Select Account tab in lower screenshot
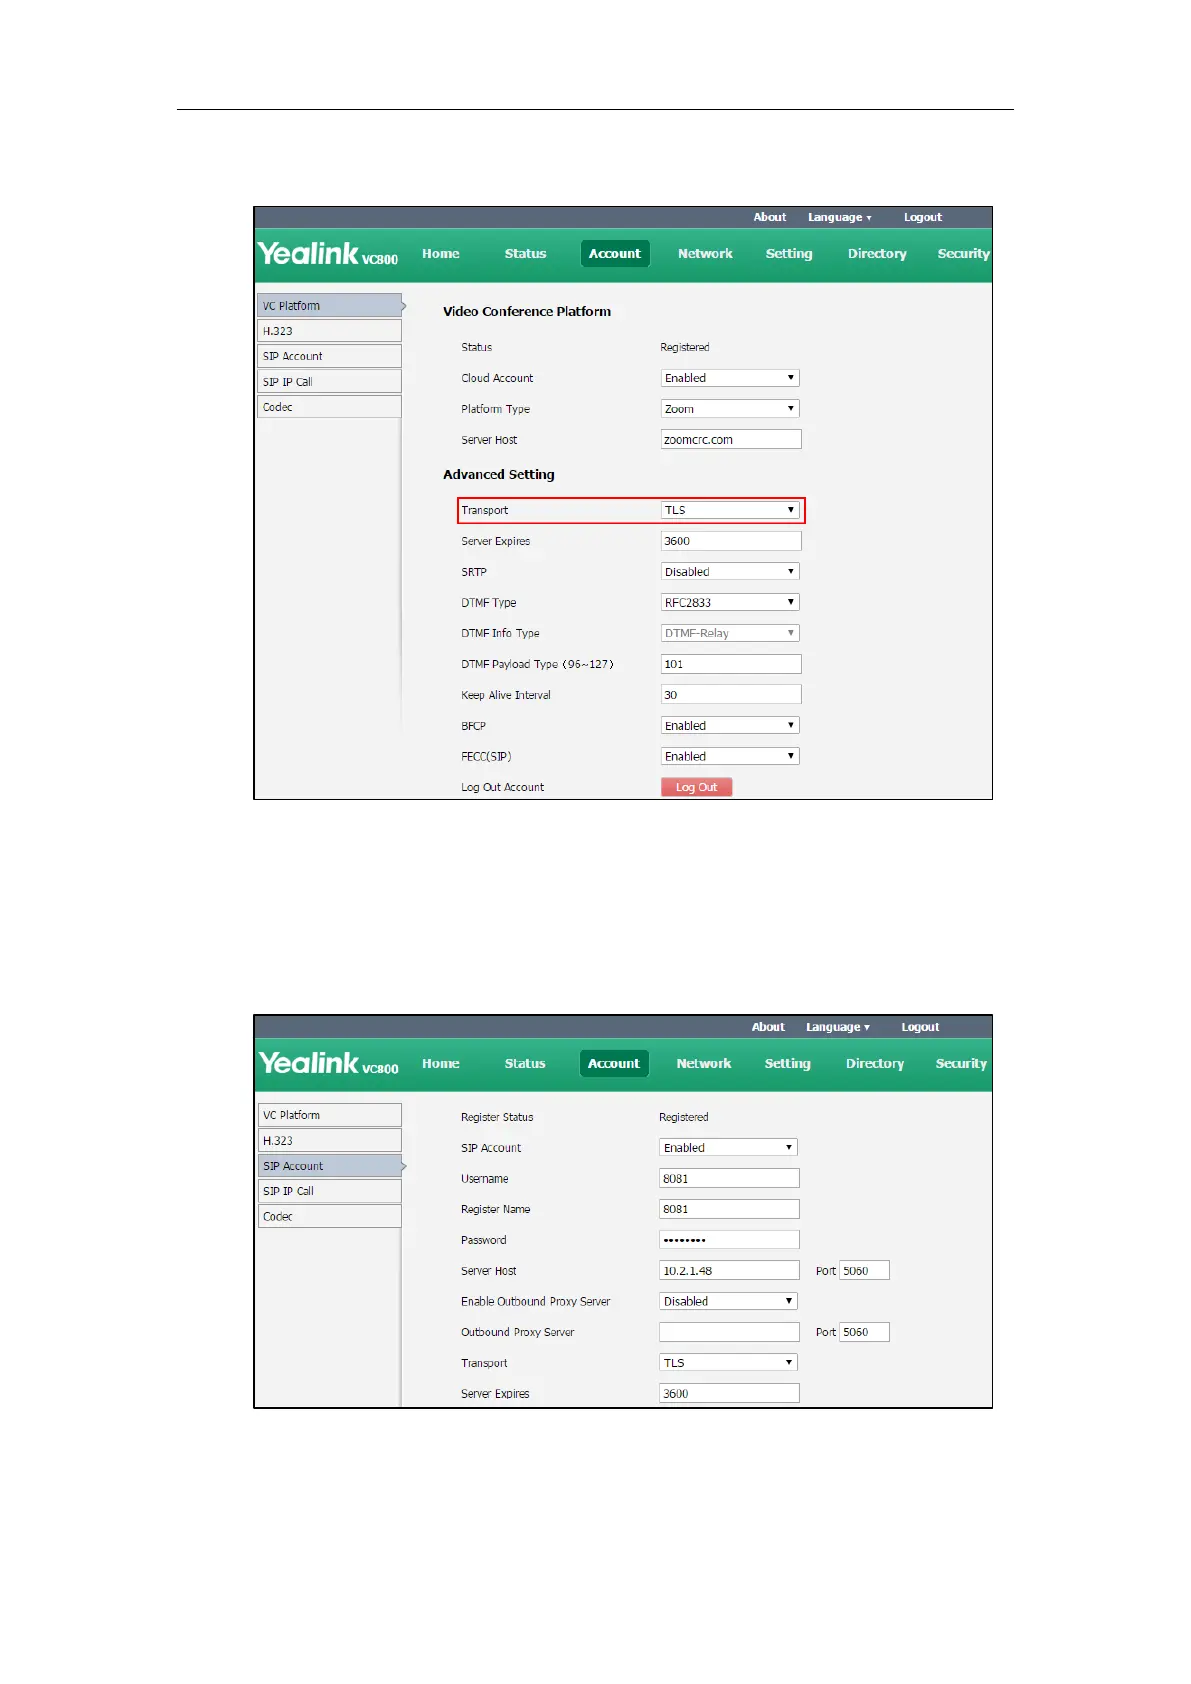Image resolution: width=1191 pixels, height=1684 pixels. (x=614, y=1064)
